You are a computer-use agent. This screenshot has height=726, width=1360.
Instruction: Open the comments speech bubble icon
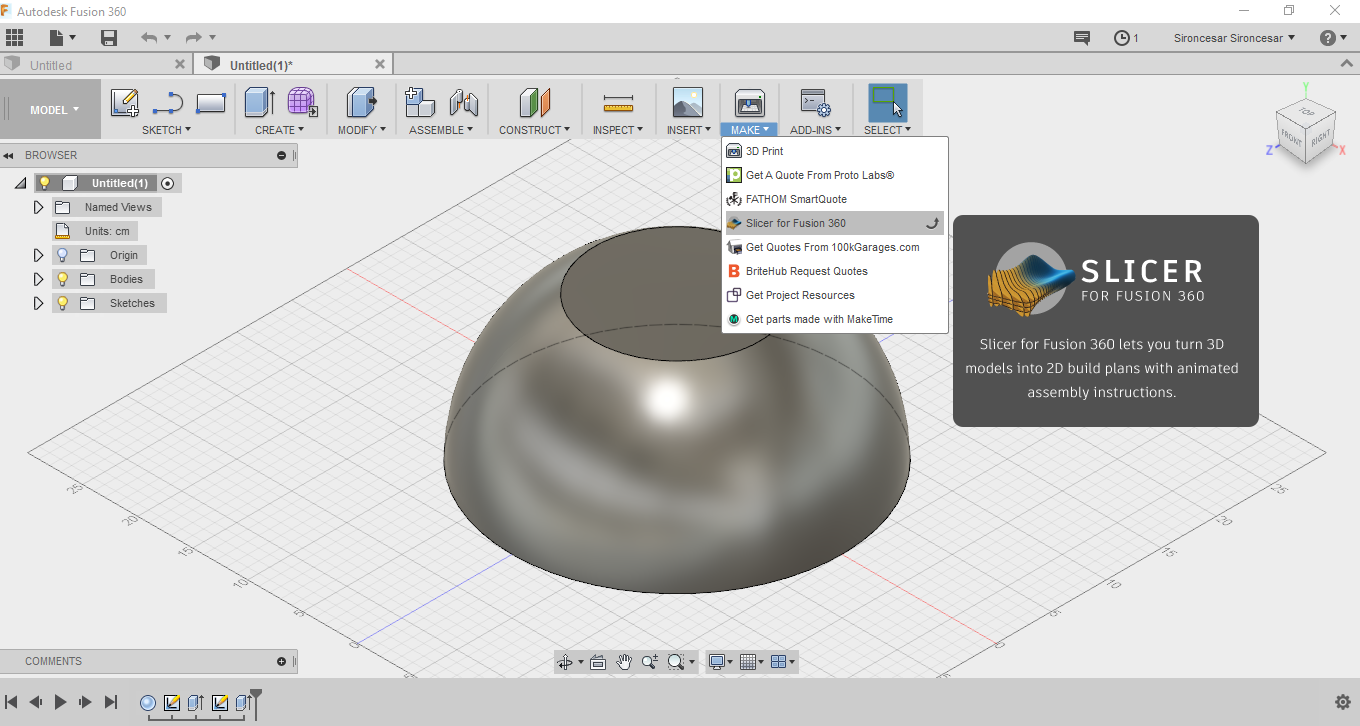click(1081, 38)
